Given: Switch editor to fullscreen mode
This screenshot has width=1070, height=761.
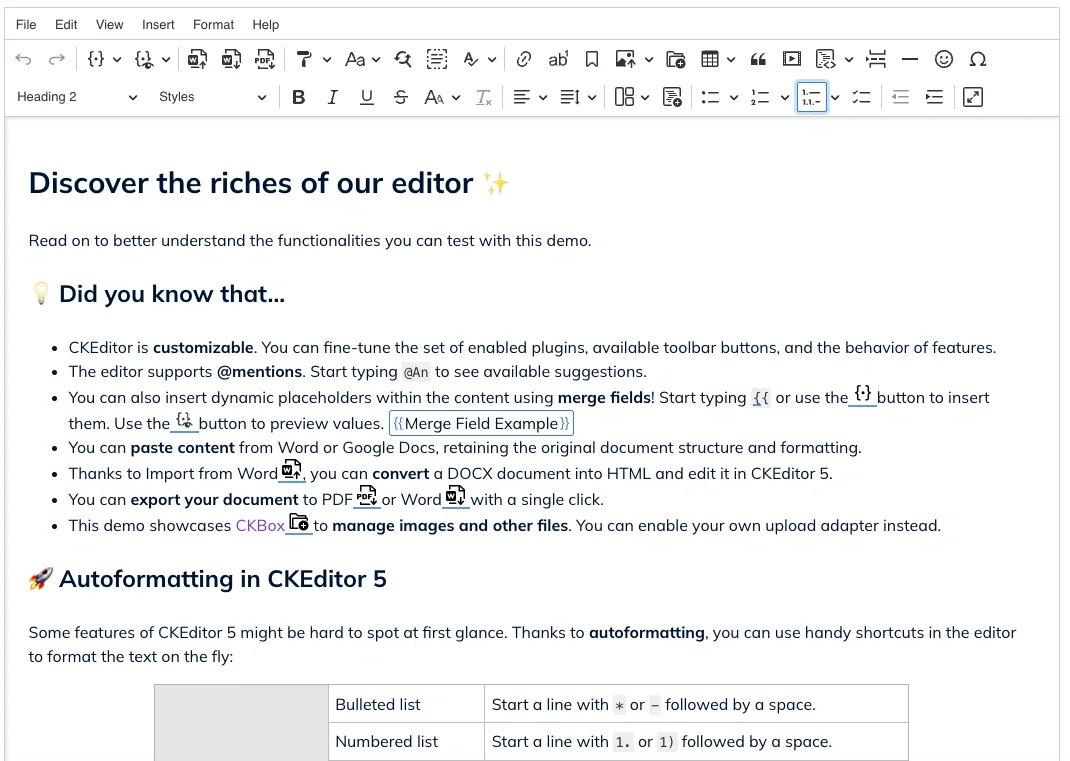Looking at the screenshot, I should tap(972, 97).
